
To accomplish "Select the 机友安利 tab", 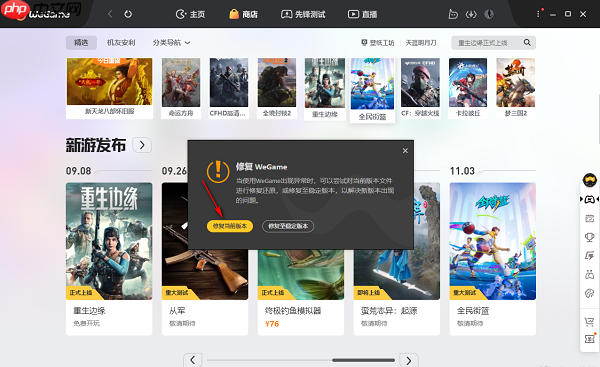I will (121, 42).
